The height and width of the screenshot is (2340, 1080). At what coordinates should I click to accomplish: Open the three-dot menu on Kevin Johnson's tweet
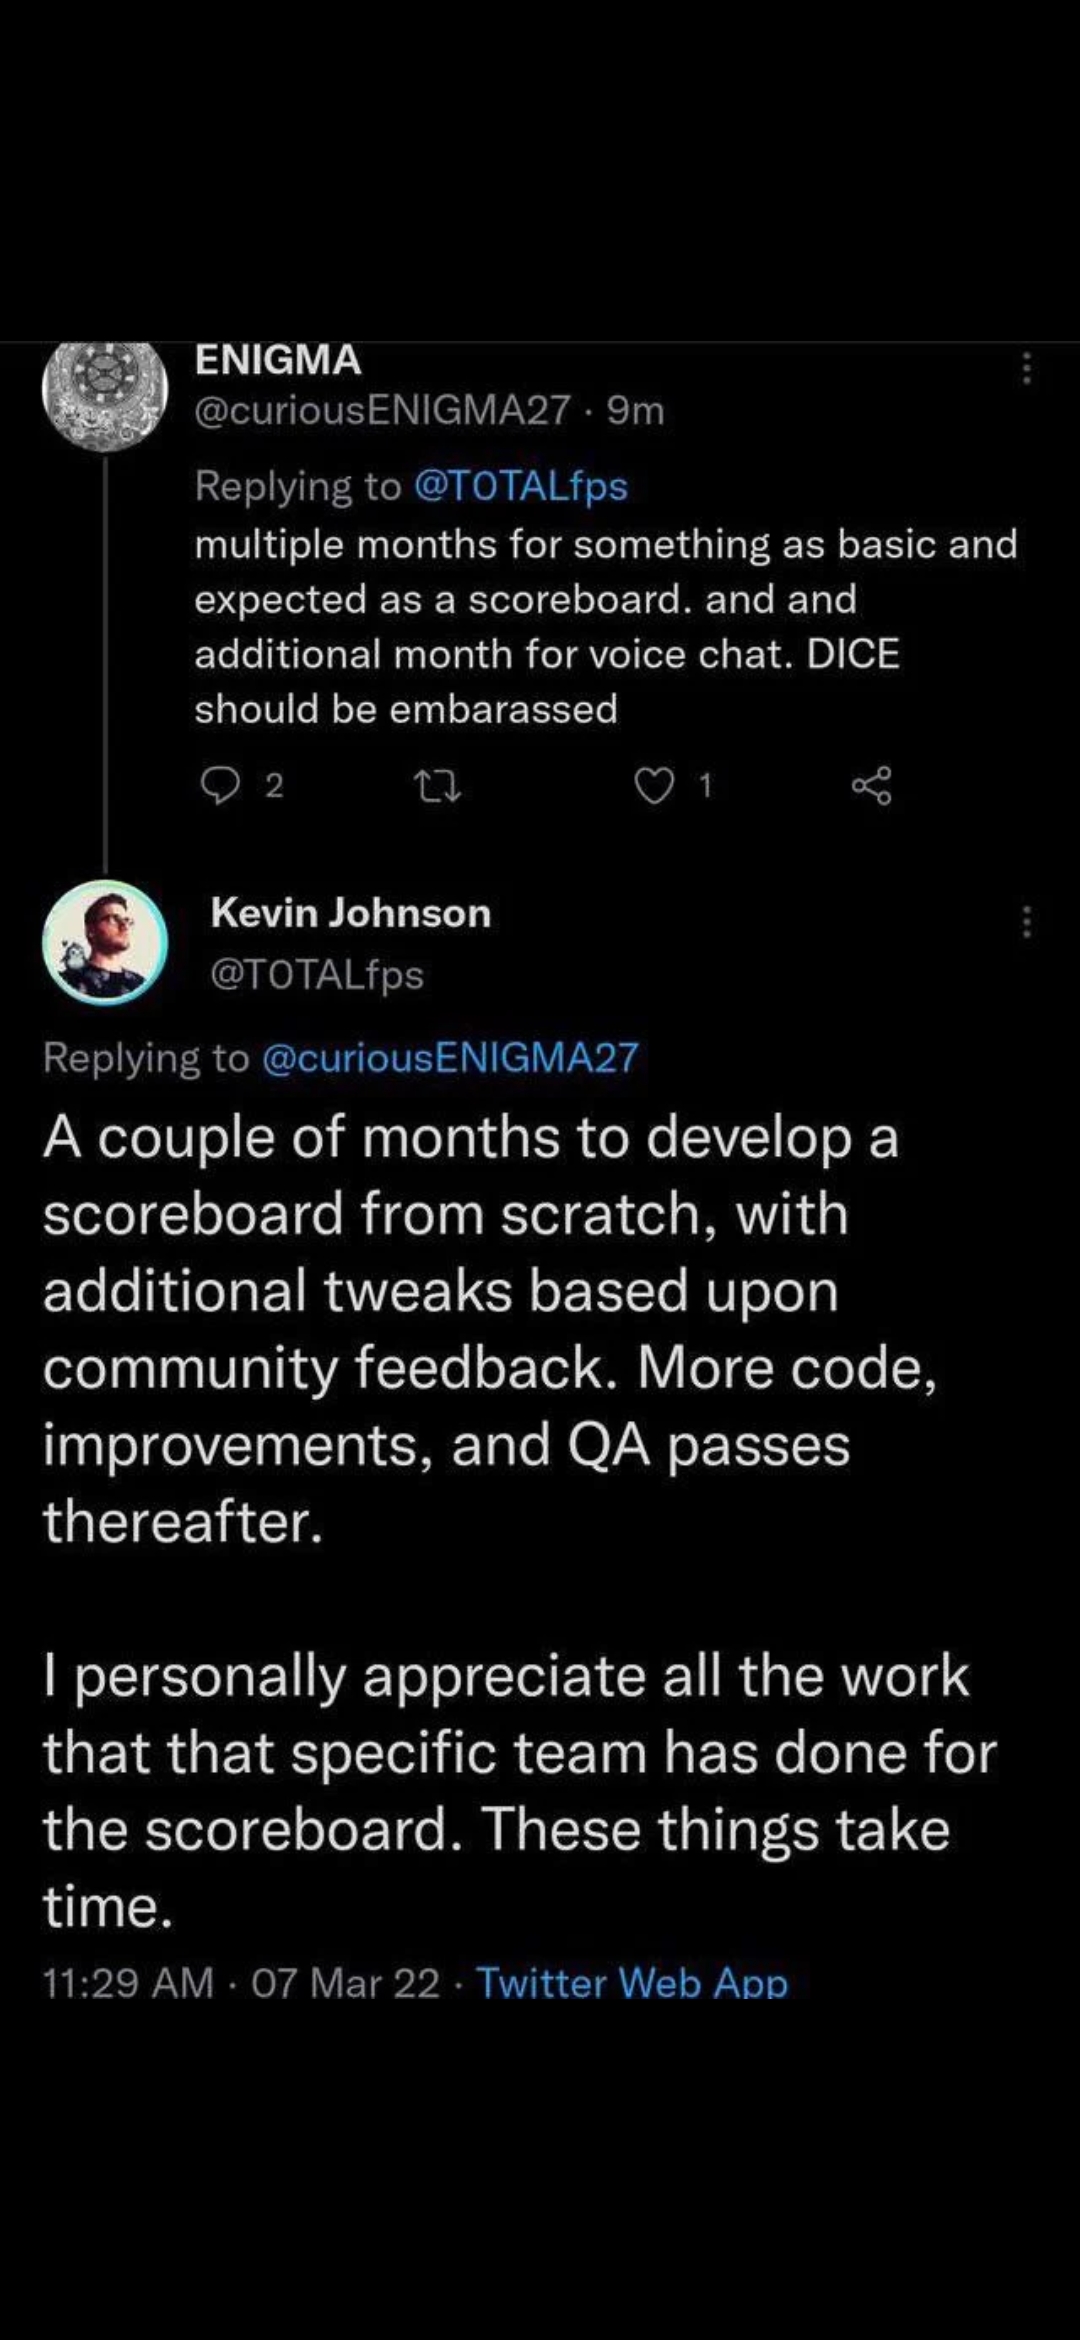coord(1026,920)
